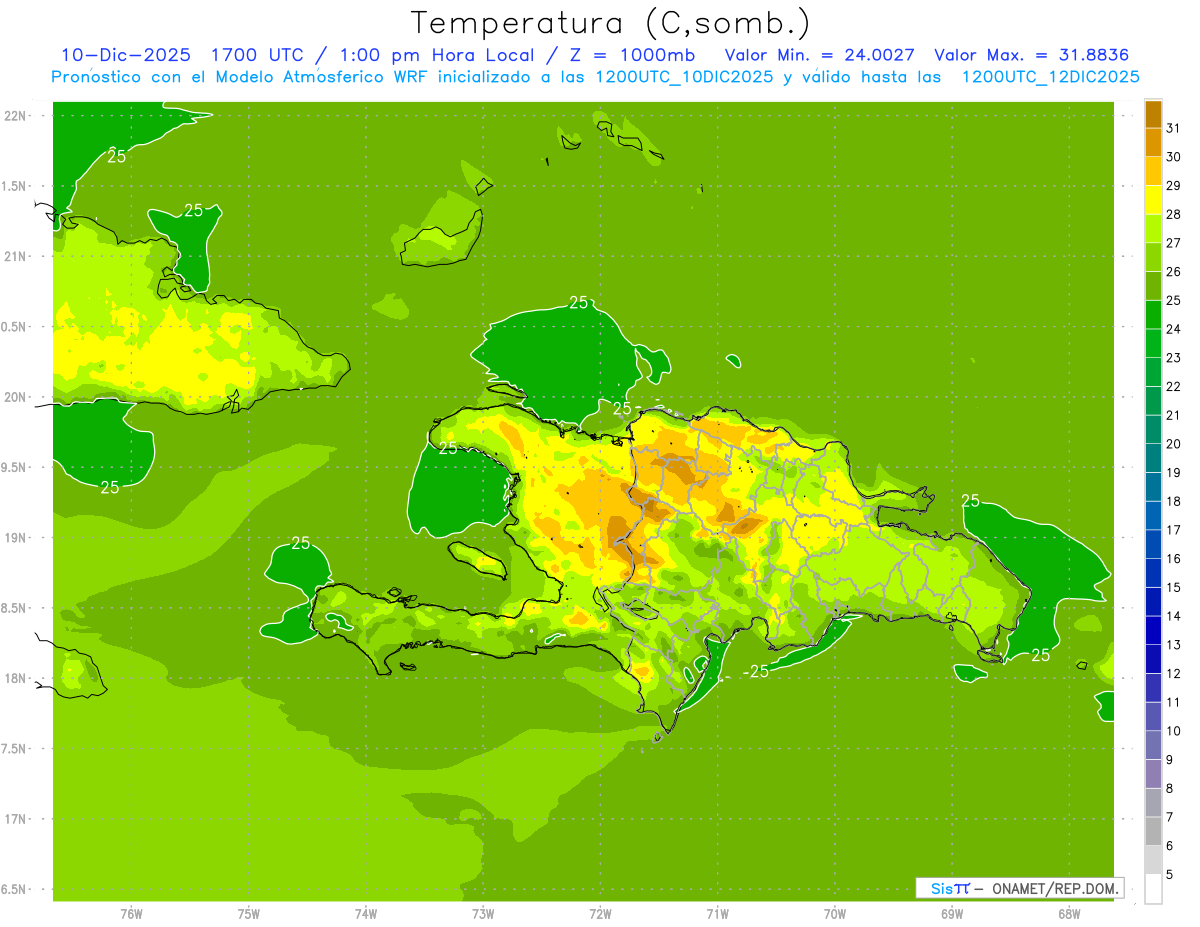
Task: Click the white swatch below legend 5
Action: 1153,889
